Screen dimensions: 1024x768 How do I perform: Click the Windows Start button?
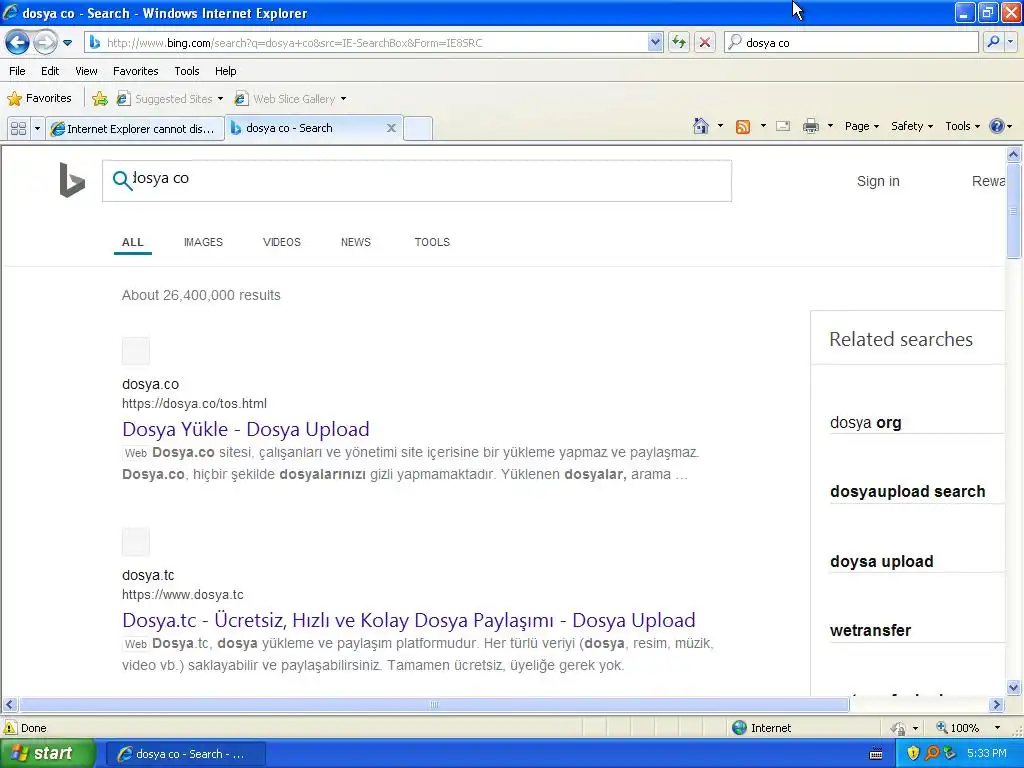(x=48, y=754)
